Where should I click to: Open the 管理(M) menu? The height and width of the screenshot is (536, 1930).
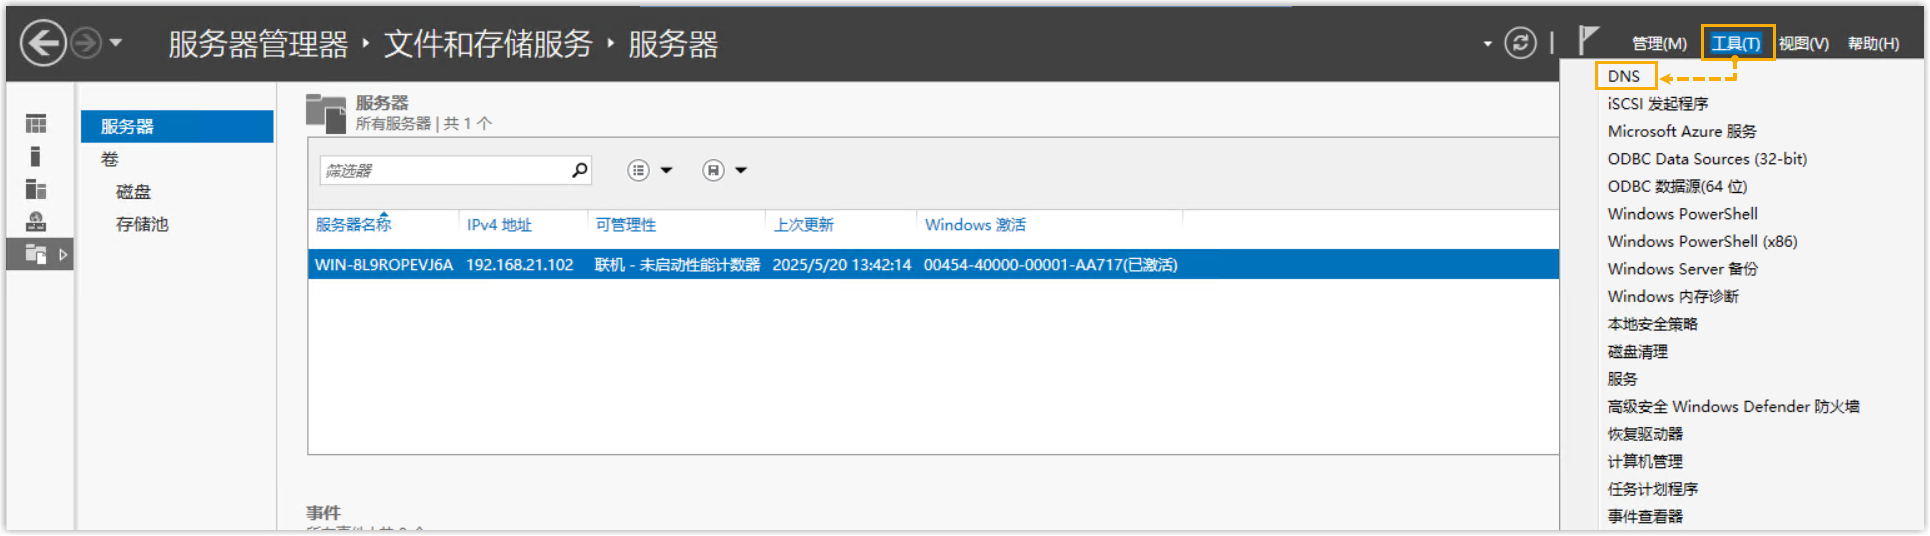pyautogui.click(x=1659, y=44)
